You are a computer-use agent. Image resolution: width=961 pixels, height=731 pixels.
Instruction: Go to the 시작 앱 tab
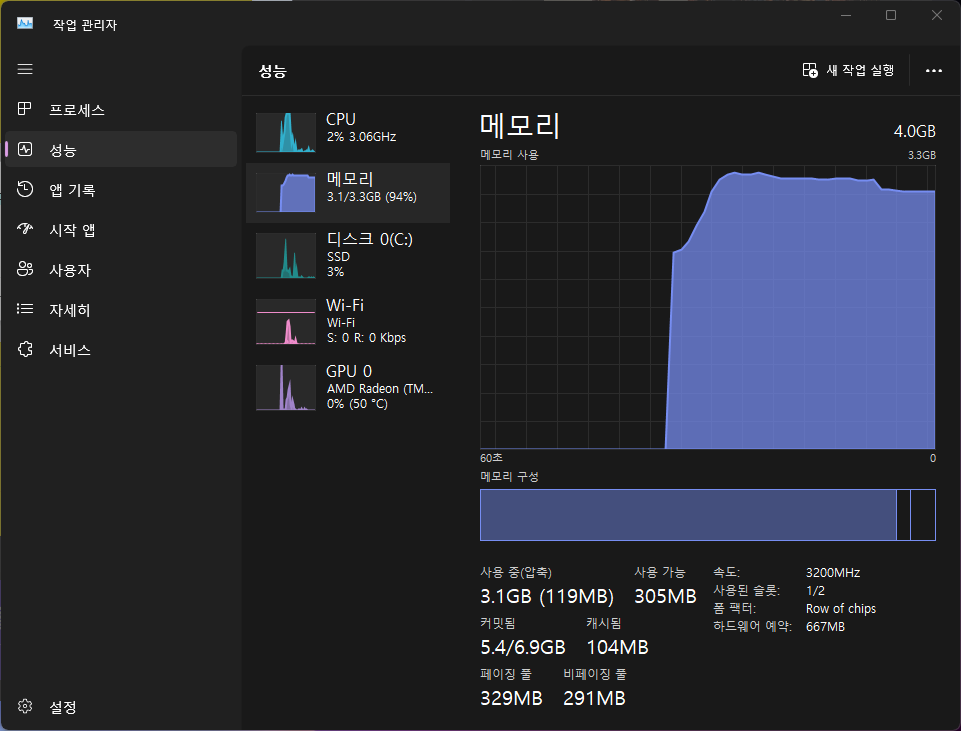pyautogui.click(x=121, y=229)
